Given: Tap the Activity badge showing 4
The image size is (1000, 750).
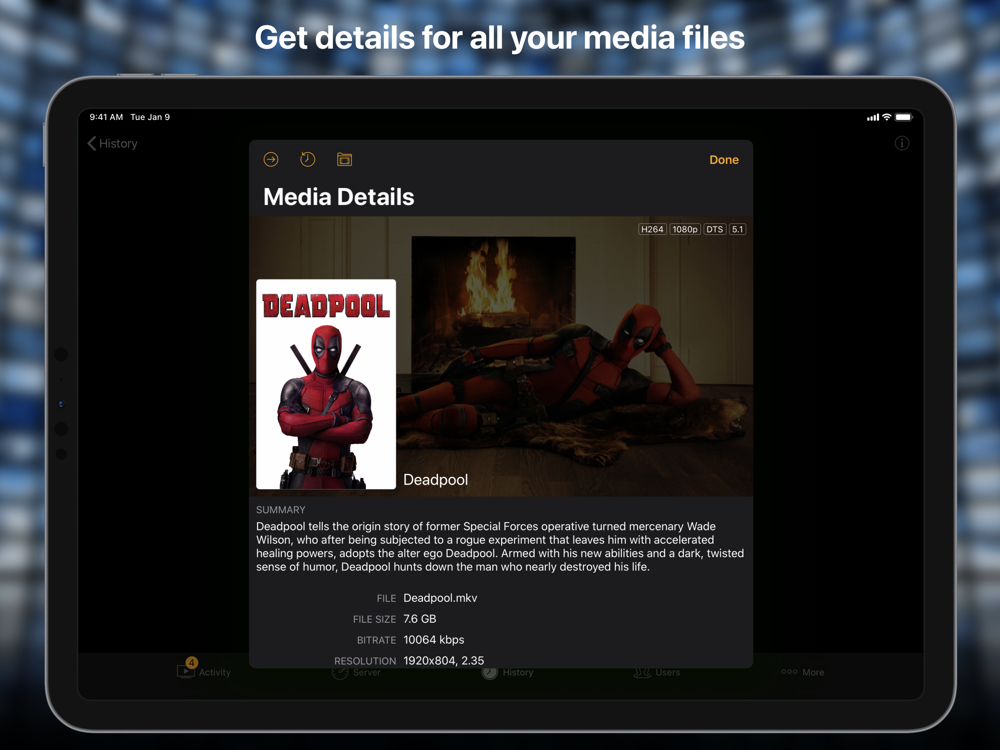Looking at the screenshot, I should point(192,663).
